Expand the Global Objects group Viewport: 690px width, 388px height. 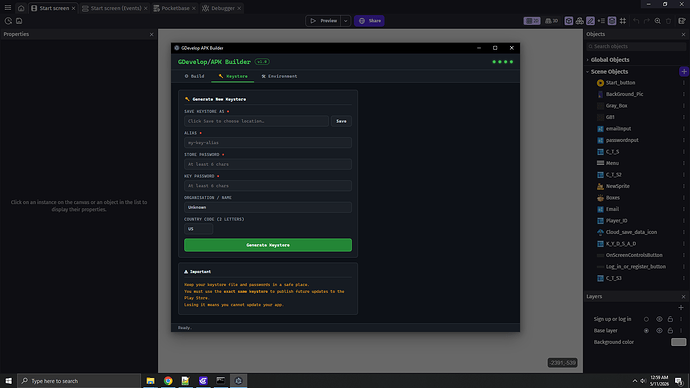pyautogui.click(x=587, y=60)
